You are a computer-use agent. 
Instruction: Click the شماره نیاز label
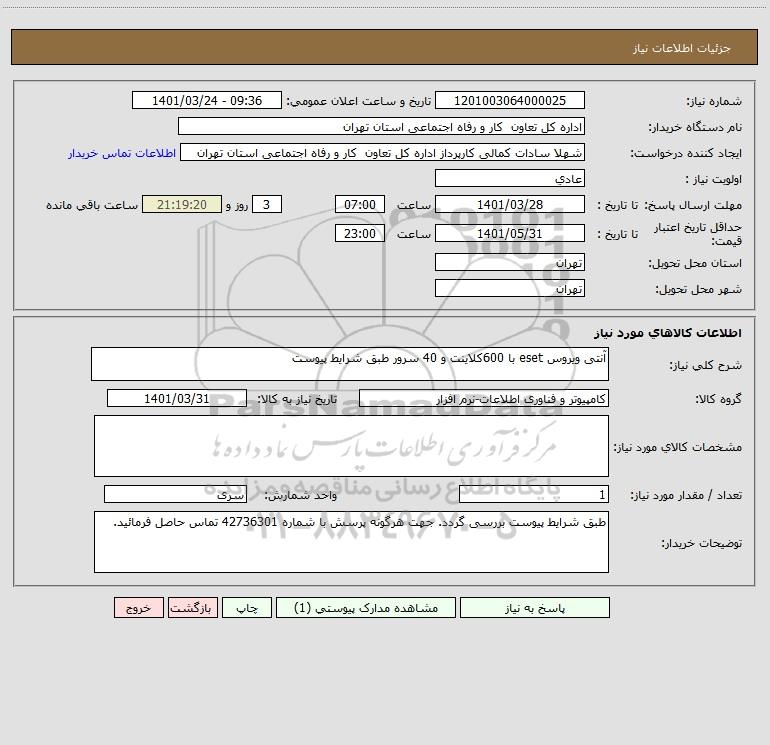tap(714, 101)
